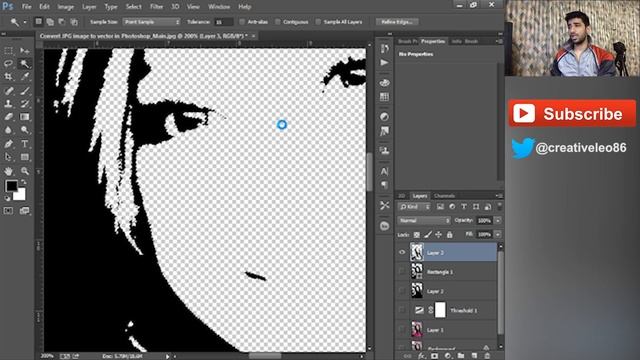
Task: Open the Swatches grid panel icon
Action: click(x=384, y=97)
